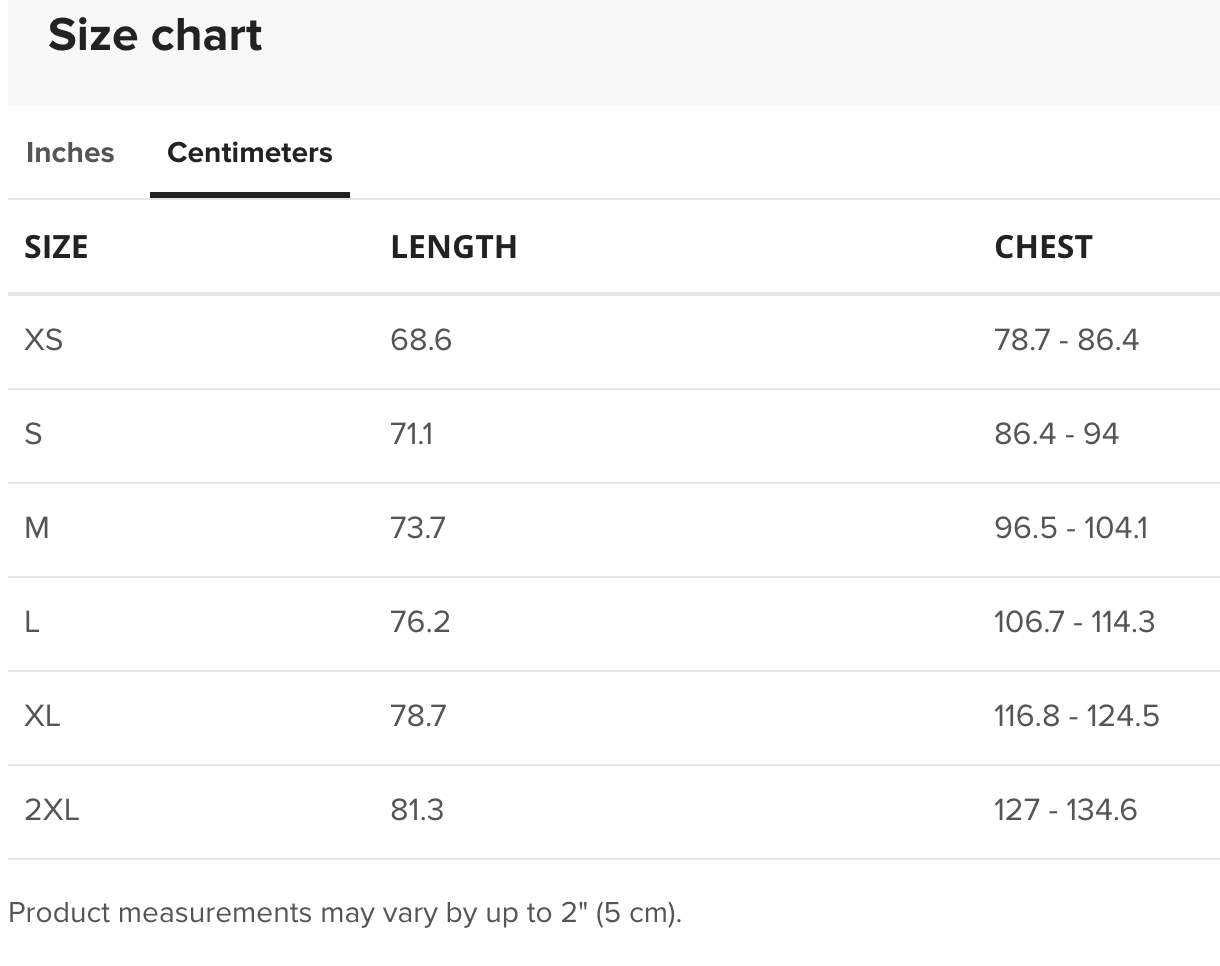Select the XS size row label

click(x=43, y=341)
